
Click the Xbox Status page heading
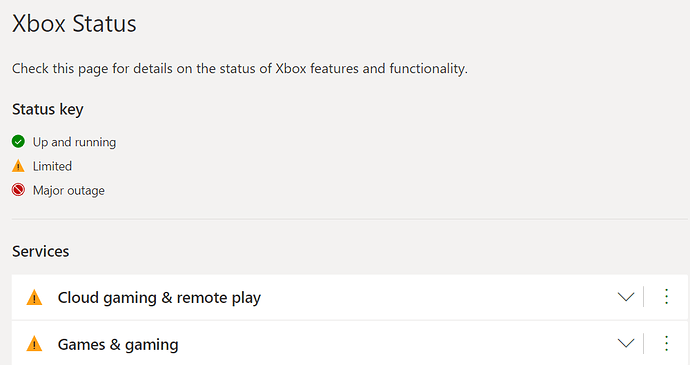point(74,23)
